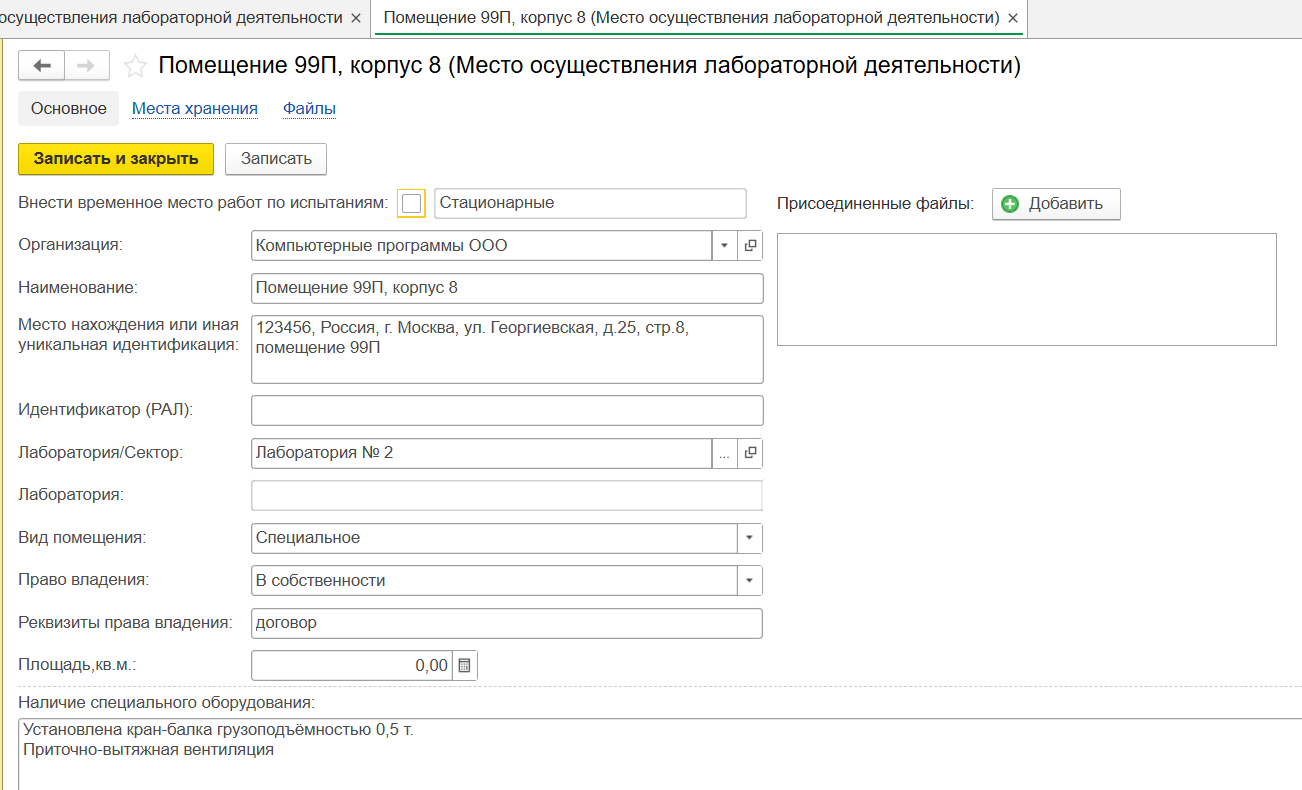The height and width of the screenshot is (790, 1302).
Task: Click the forward navigation arrow
Action: click(87, 66)
